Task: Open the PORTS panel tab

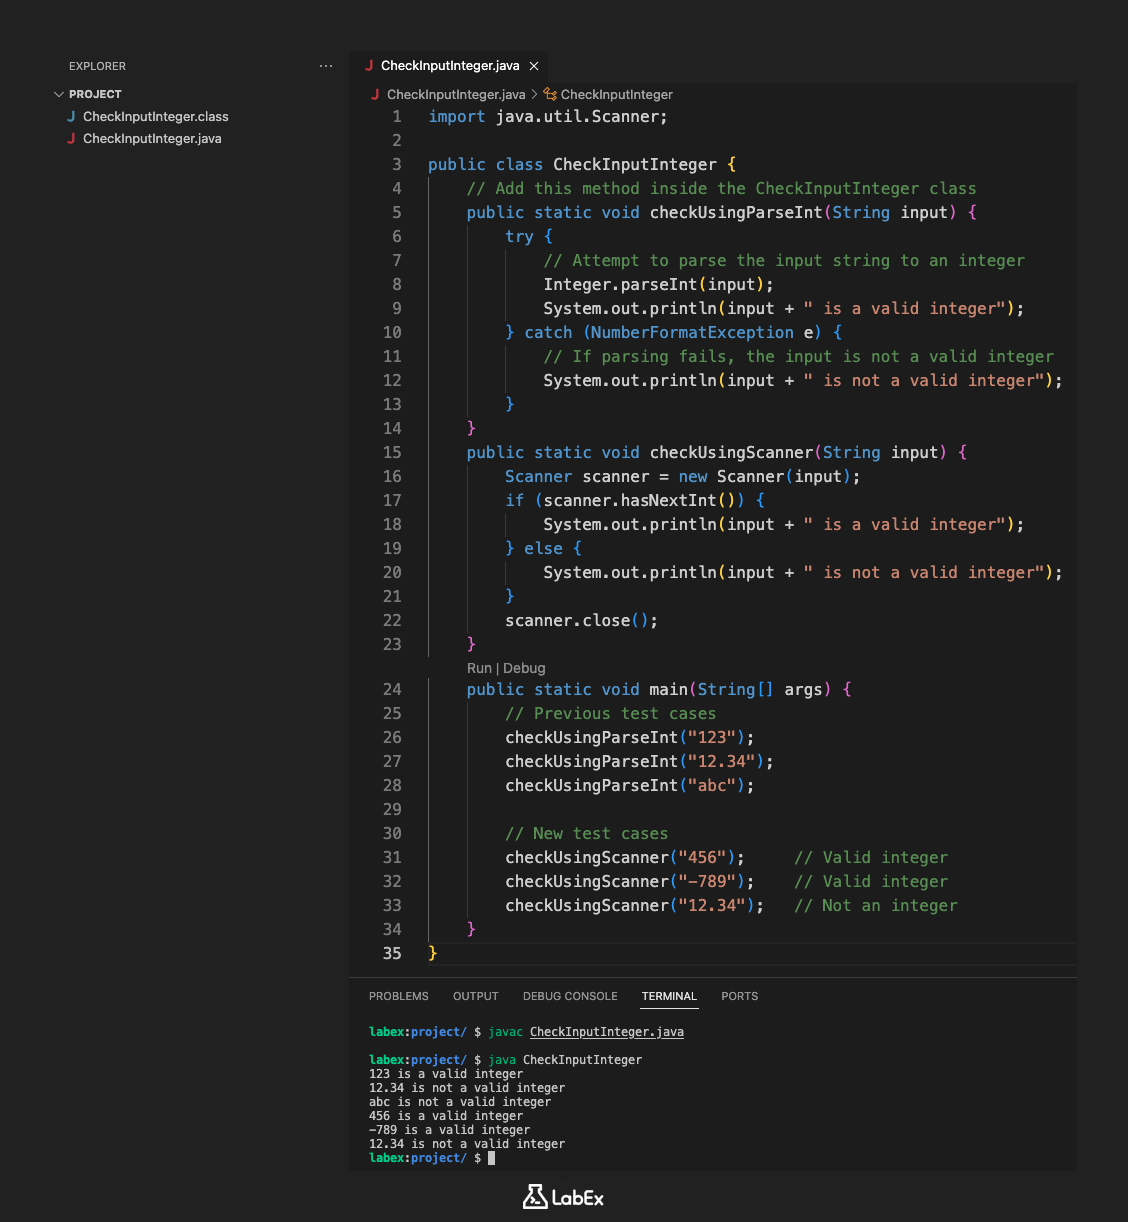Action: [739, 996]
